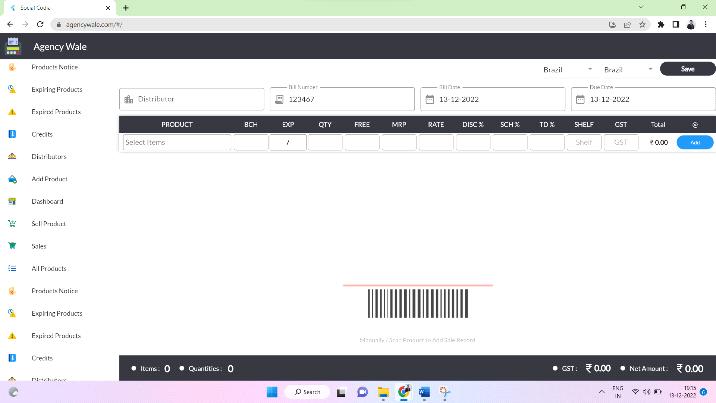The width and height of the screenshot is (716, 403).
Task: Open the Brazil dropdown farthest from Save
Action: 568,69
